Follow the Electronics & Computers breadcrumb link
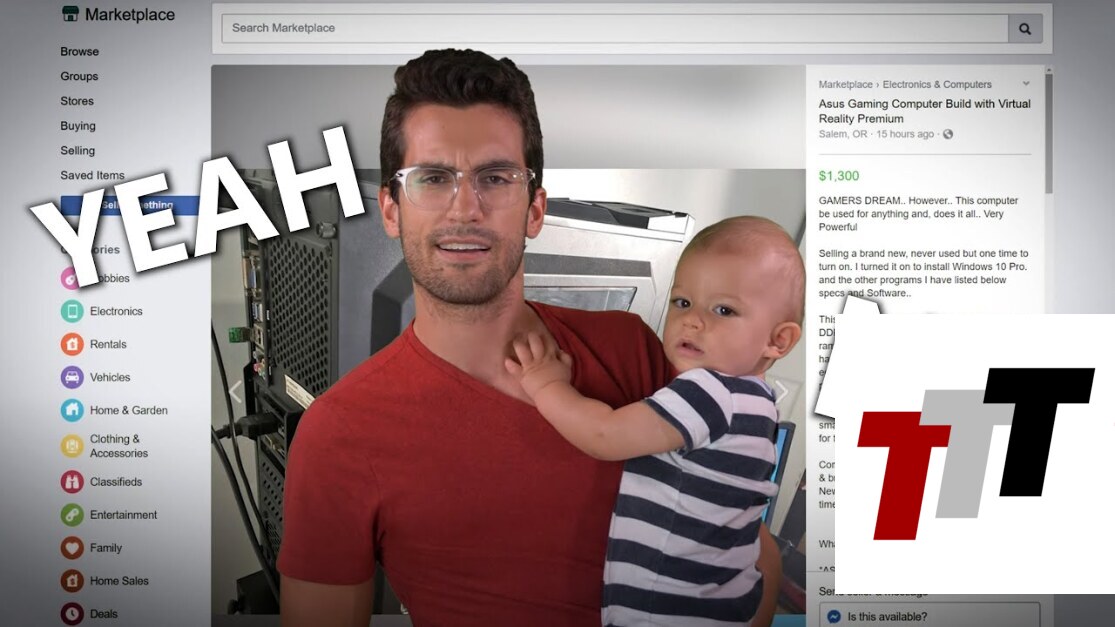Screen dimensions: 1115x627 (937, 85)
